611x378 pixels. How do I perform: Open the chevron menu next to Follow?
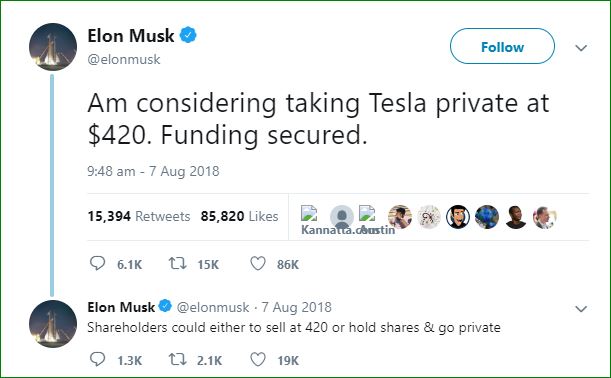(581, 48)
